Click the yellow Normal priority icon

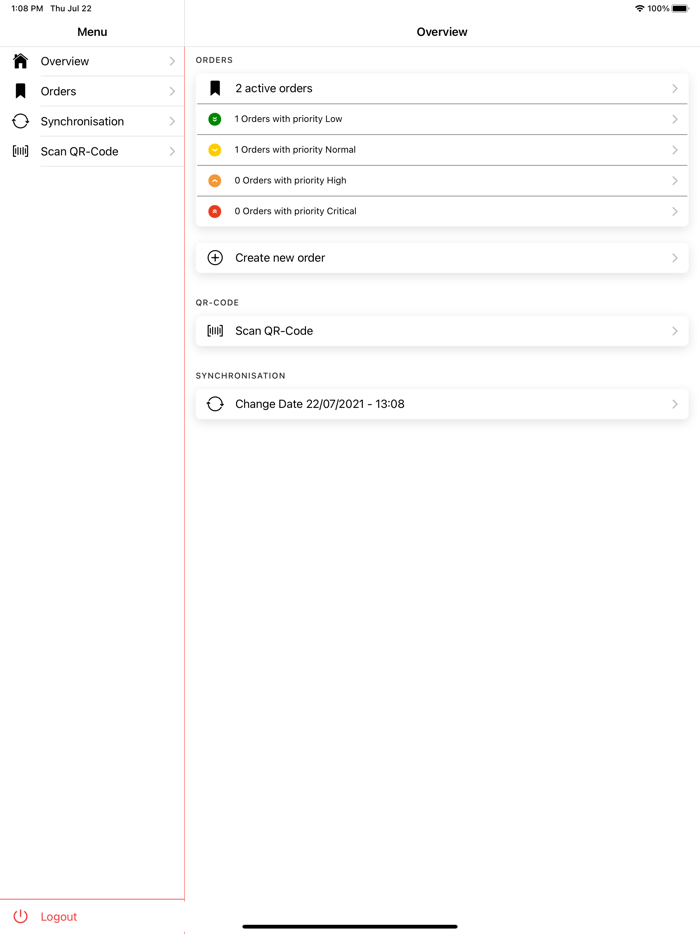click(x=215, y=150)
